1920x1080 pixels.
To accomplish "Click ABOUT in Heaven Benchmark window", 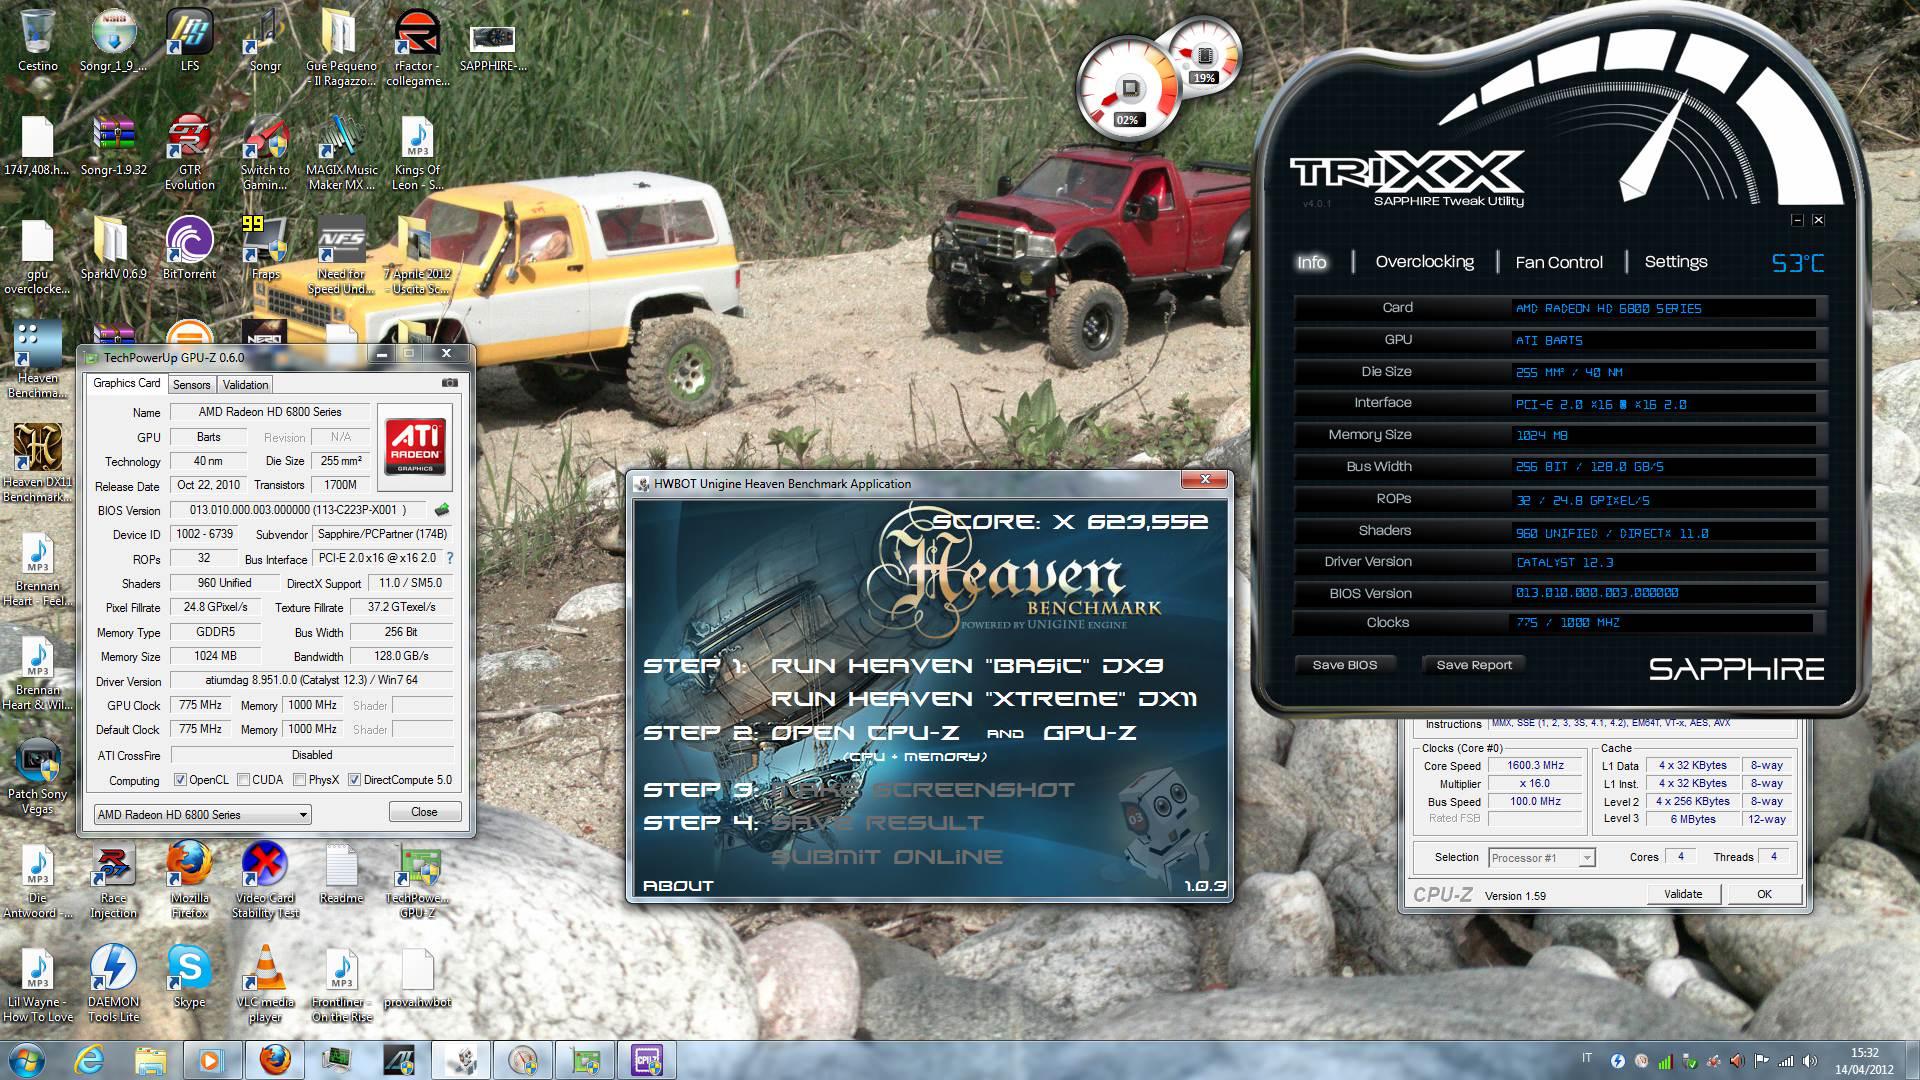I will (678, 885).
